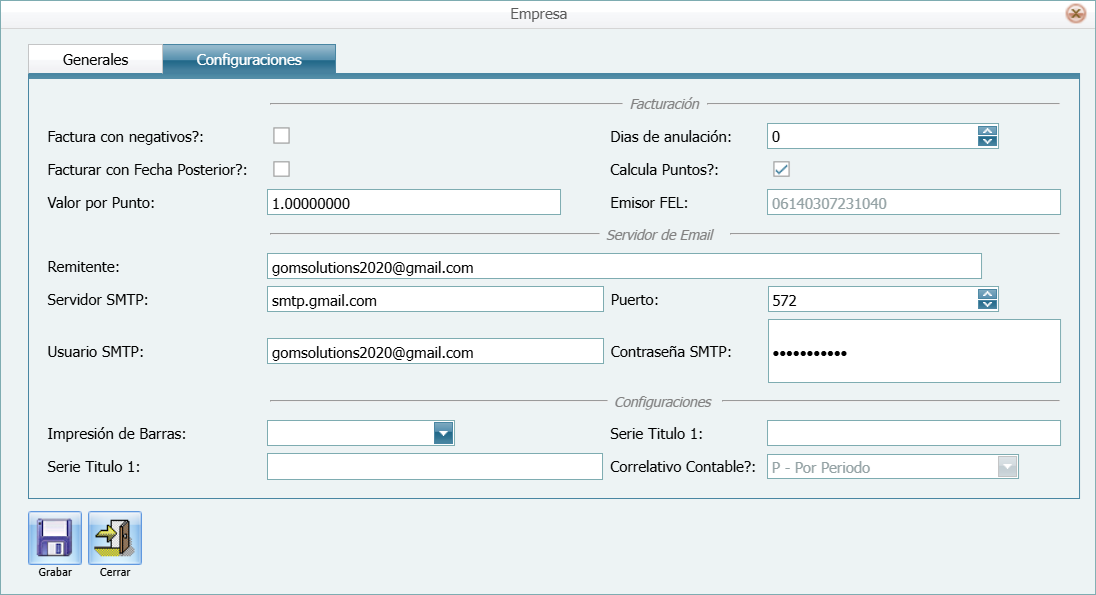The image size is (1096, 595).
Task: Enable the Factura con negativos checkbox
Action: (x=281, y=135)
